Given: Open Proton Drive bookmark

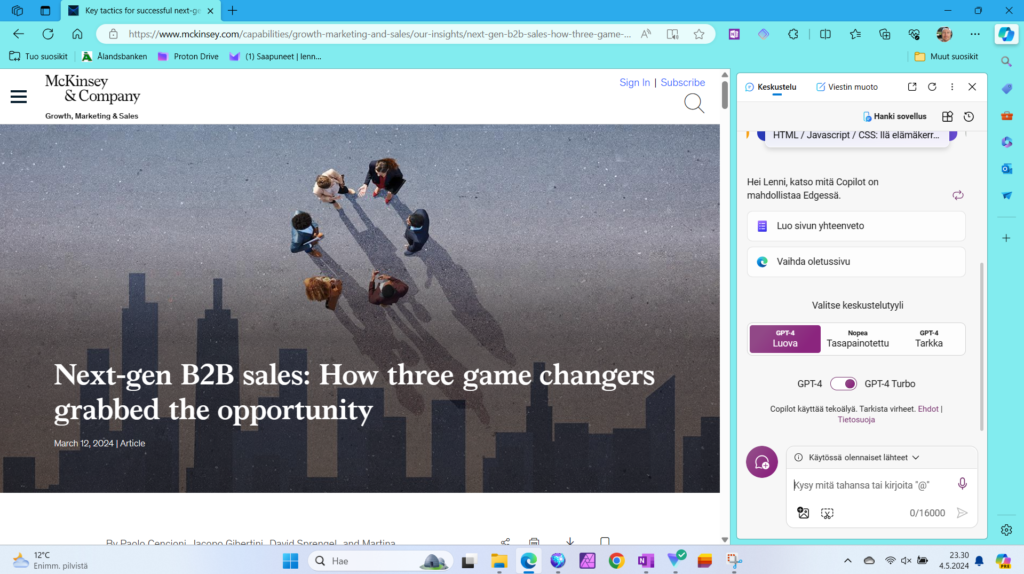Looking at the screenshot, I should coord(188,57).
